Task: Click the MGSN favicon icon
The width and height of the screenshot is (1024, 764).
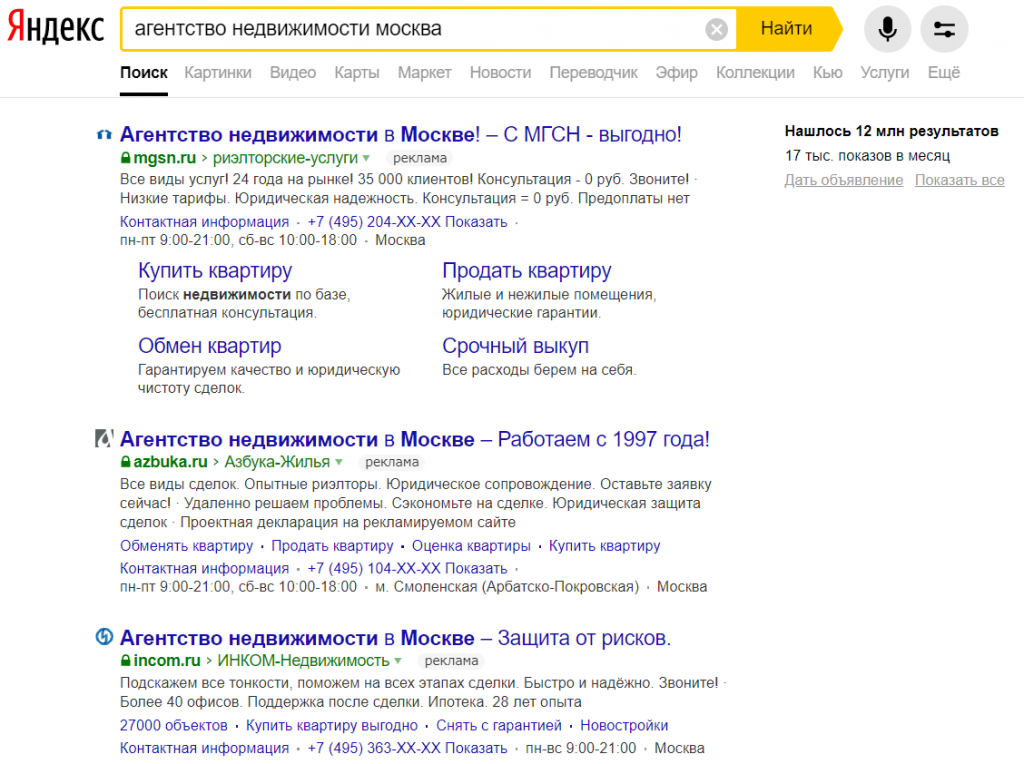Action: pyautogui.click(x=103, y=134)
